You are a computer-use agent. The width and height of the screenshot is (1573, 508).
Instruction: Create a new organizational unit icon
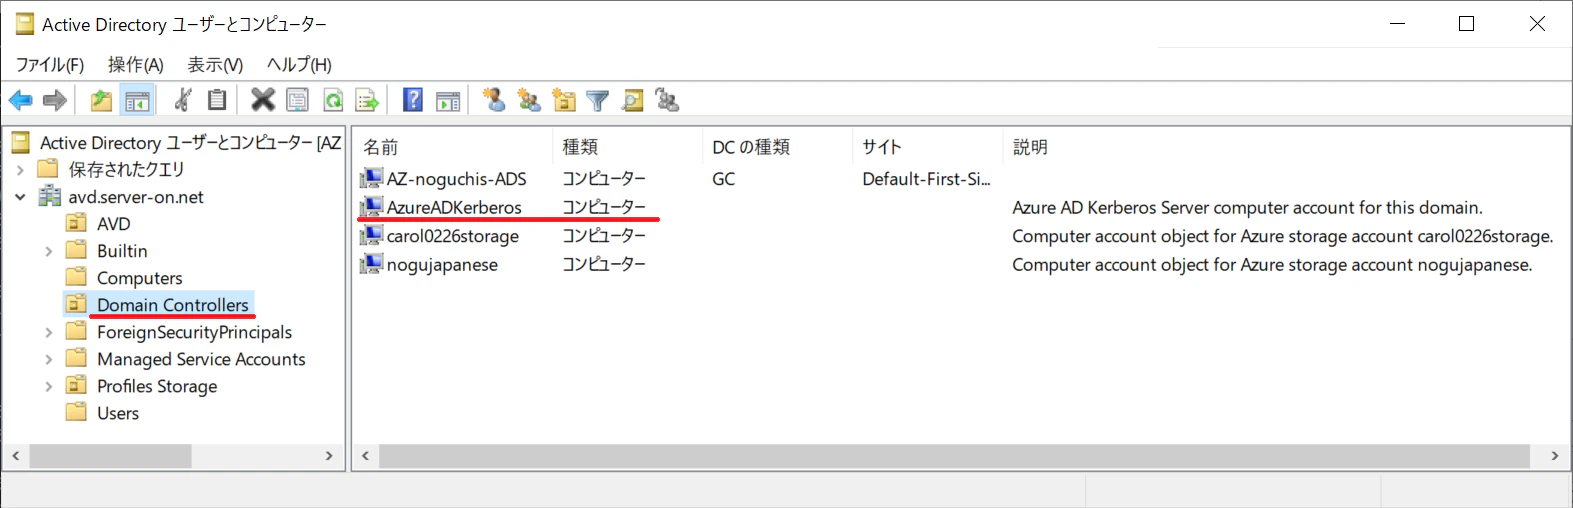pyautogui.click(x=564, y=100)
